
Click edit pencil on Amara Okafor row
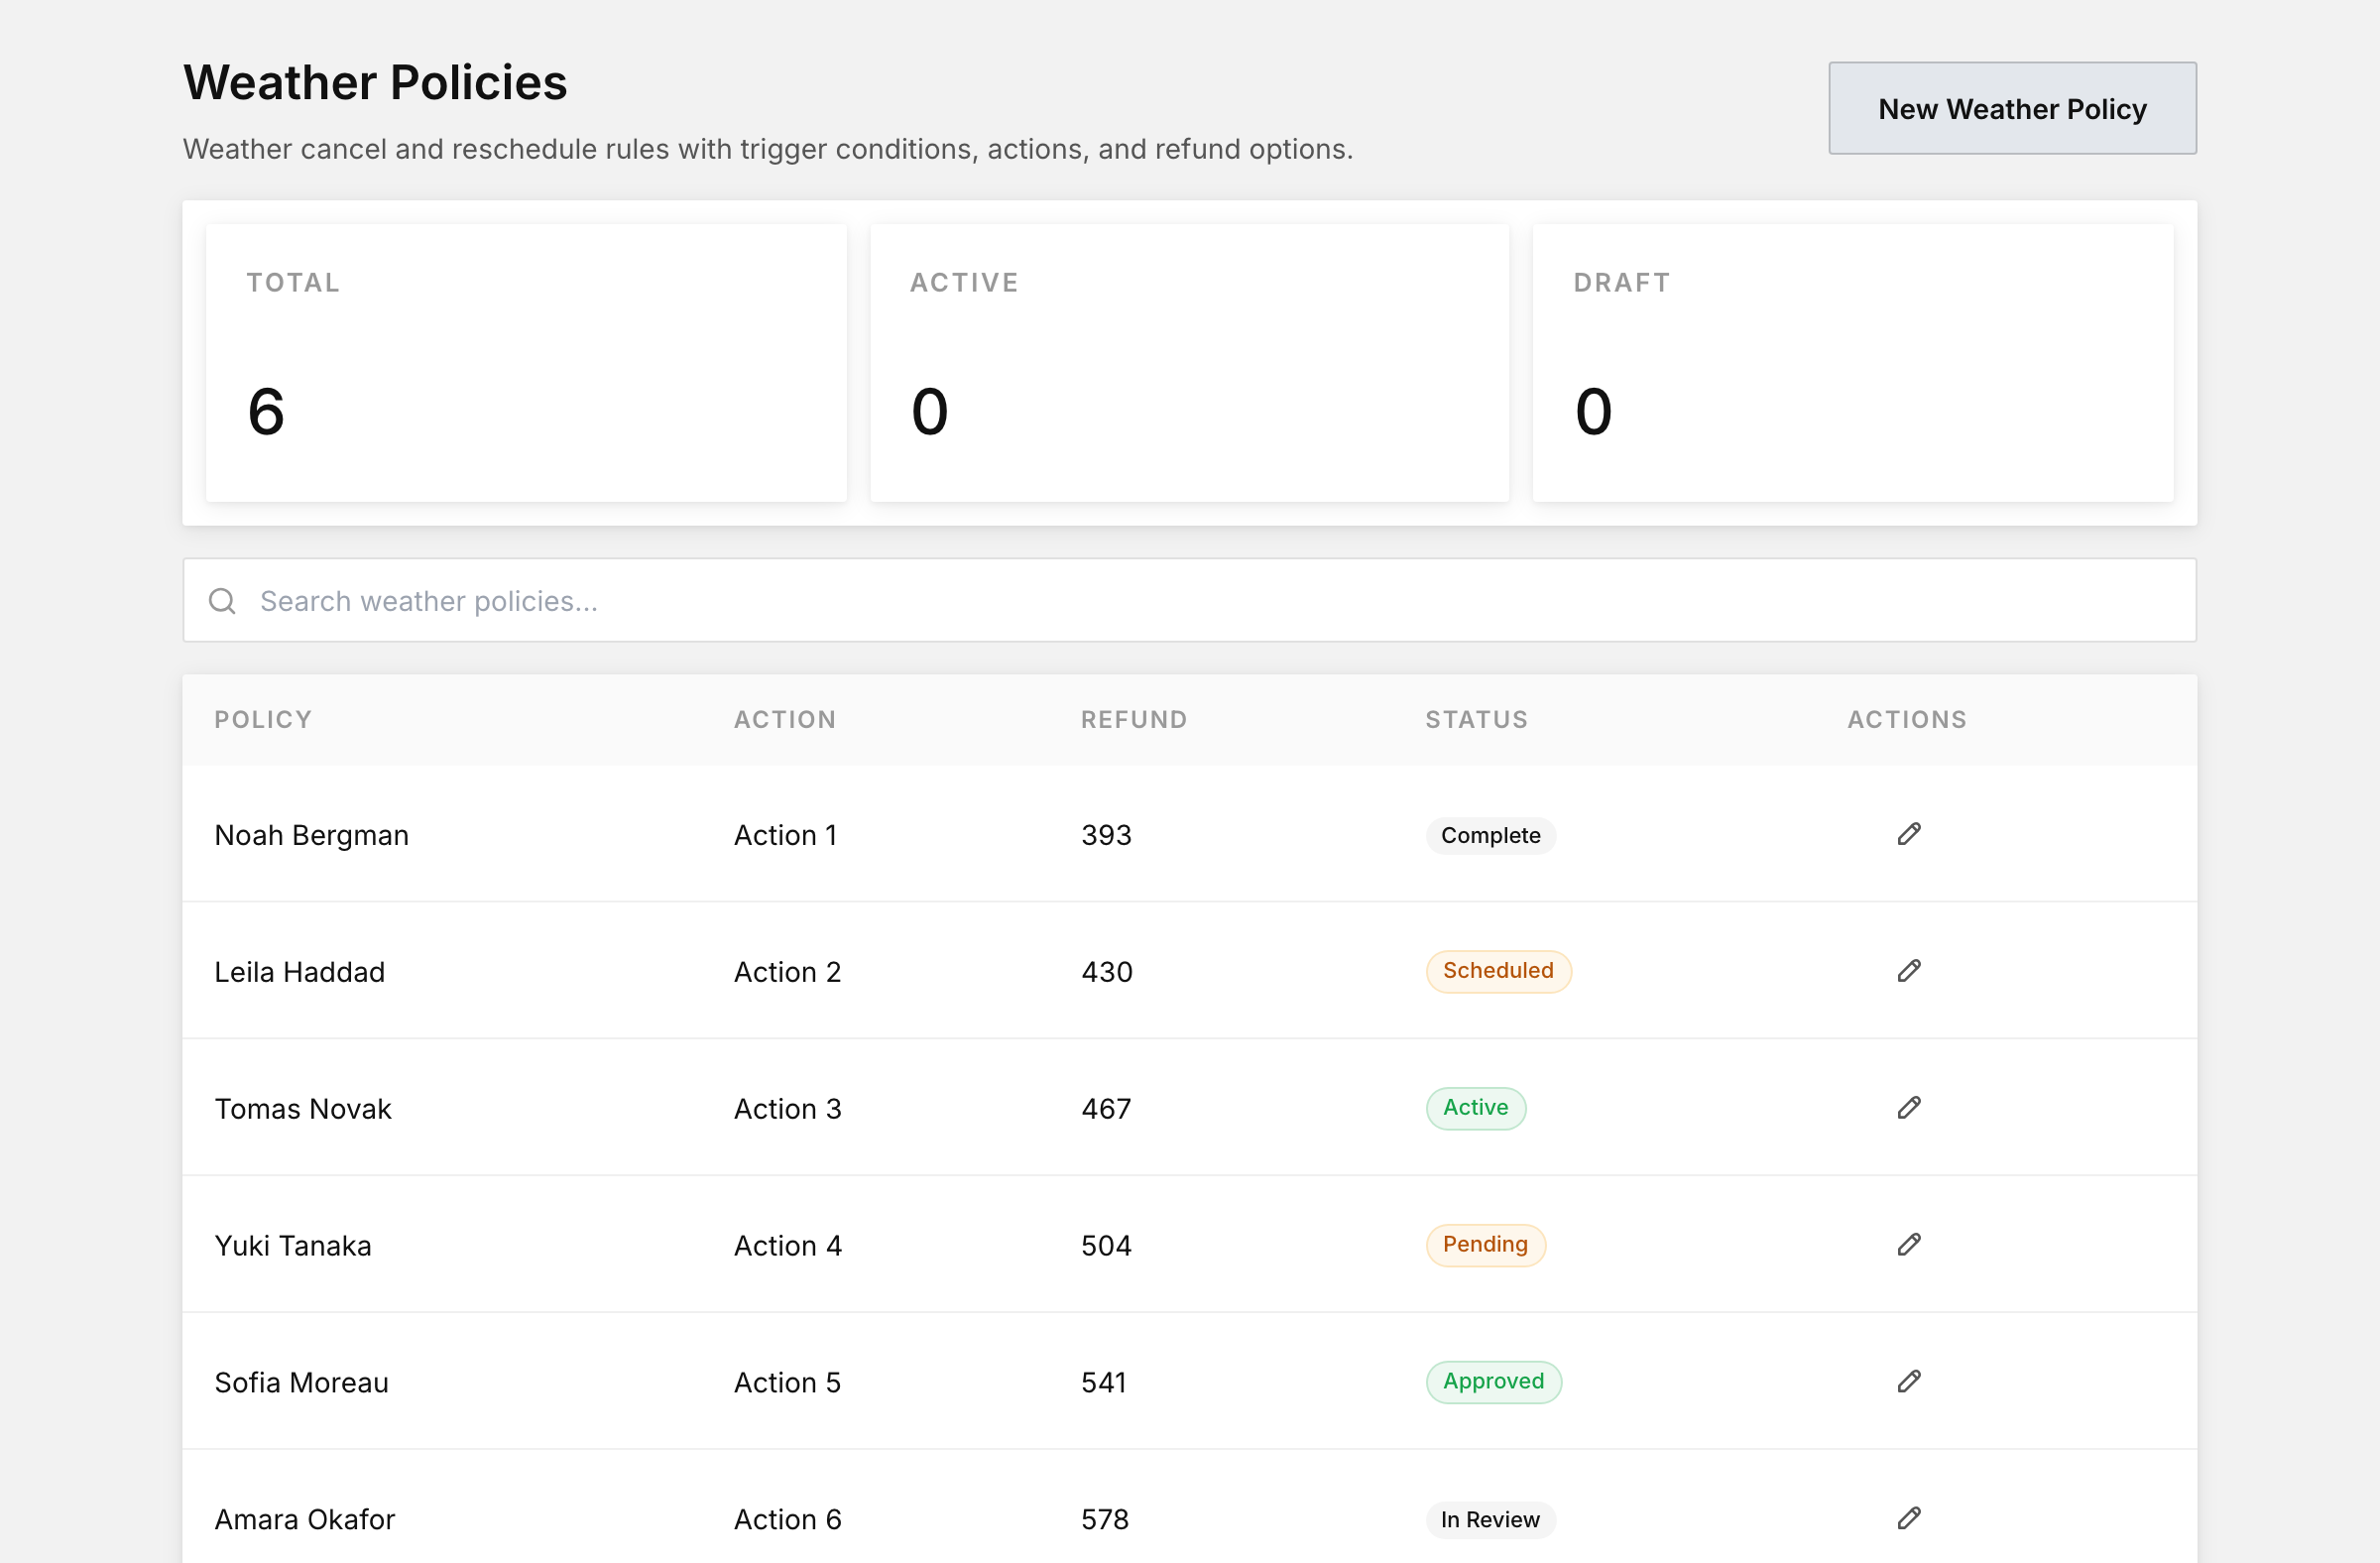1908,1519
